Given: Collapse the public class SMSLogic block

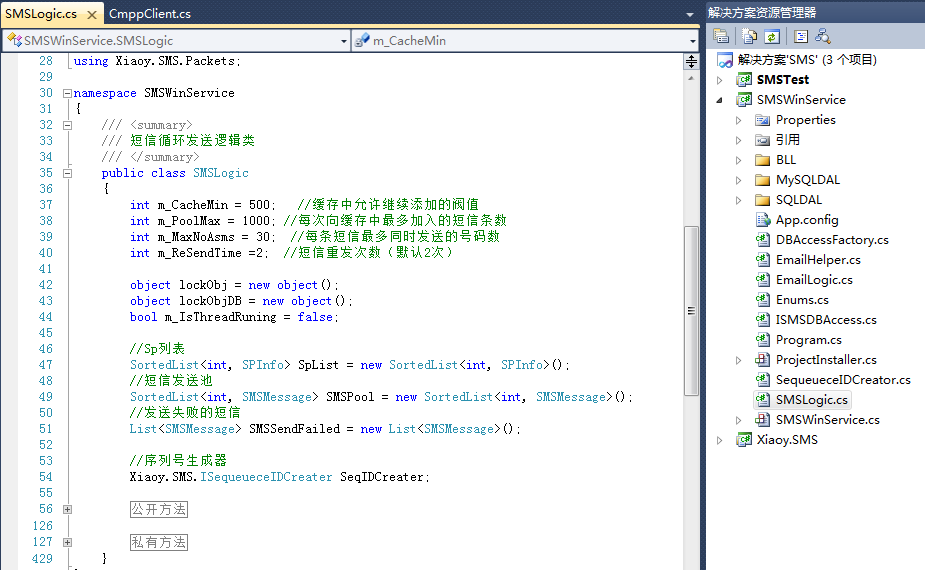Looking at the screenshot, I should pos(67,173).
